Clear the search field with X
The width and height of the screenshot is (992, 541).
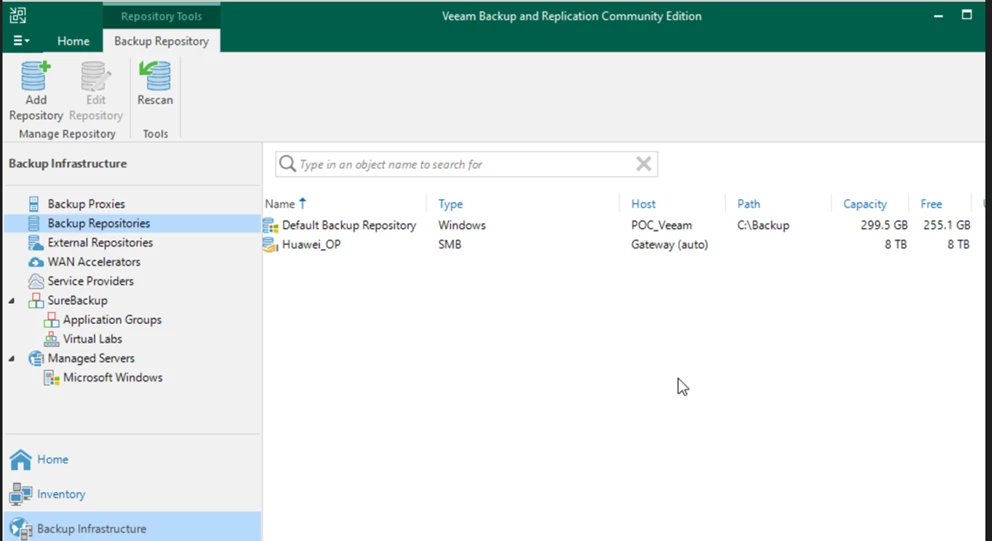click(x=643, y=165)
